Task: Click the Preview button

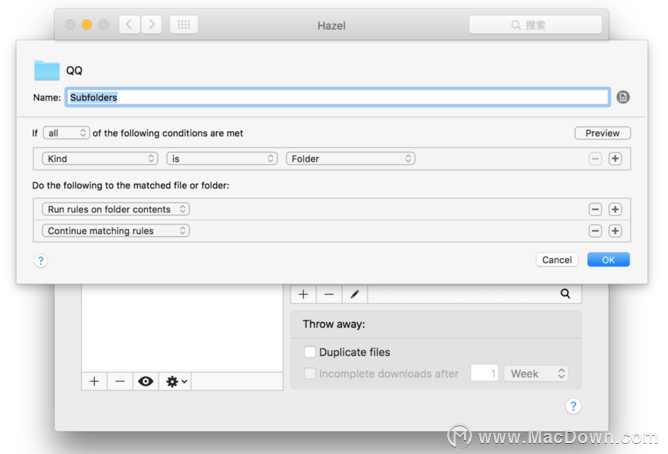Action: 602,133
